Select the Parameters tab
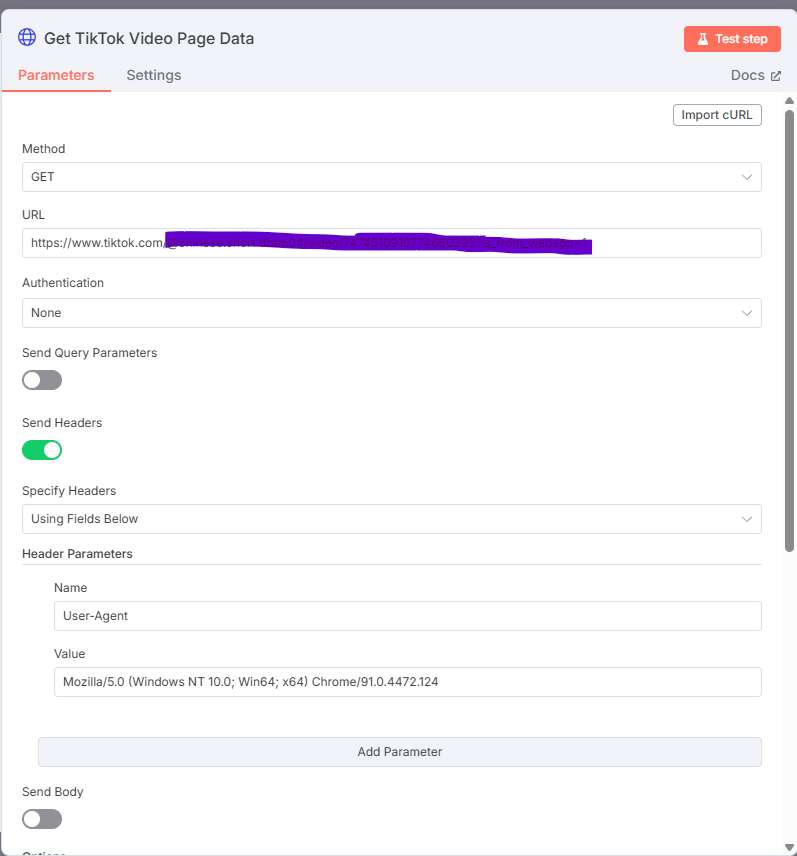The height and width of the screenshot is (856, 797). pyautogui.click(x=56, y=75)
